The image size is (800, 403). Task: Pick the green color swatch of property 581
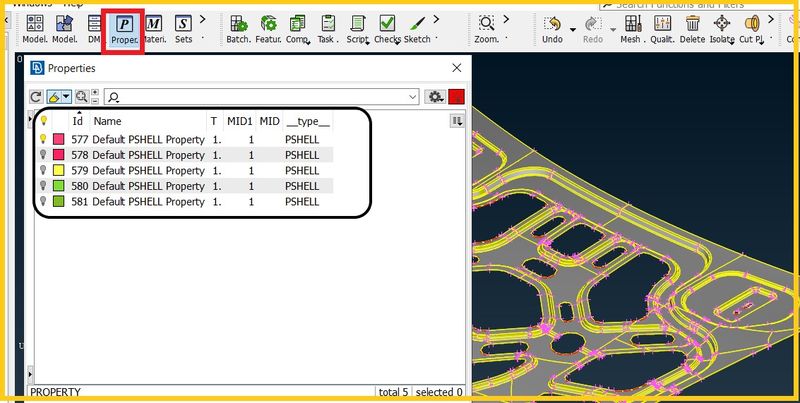(x=59, y=201)
